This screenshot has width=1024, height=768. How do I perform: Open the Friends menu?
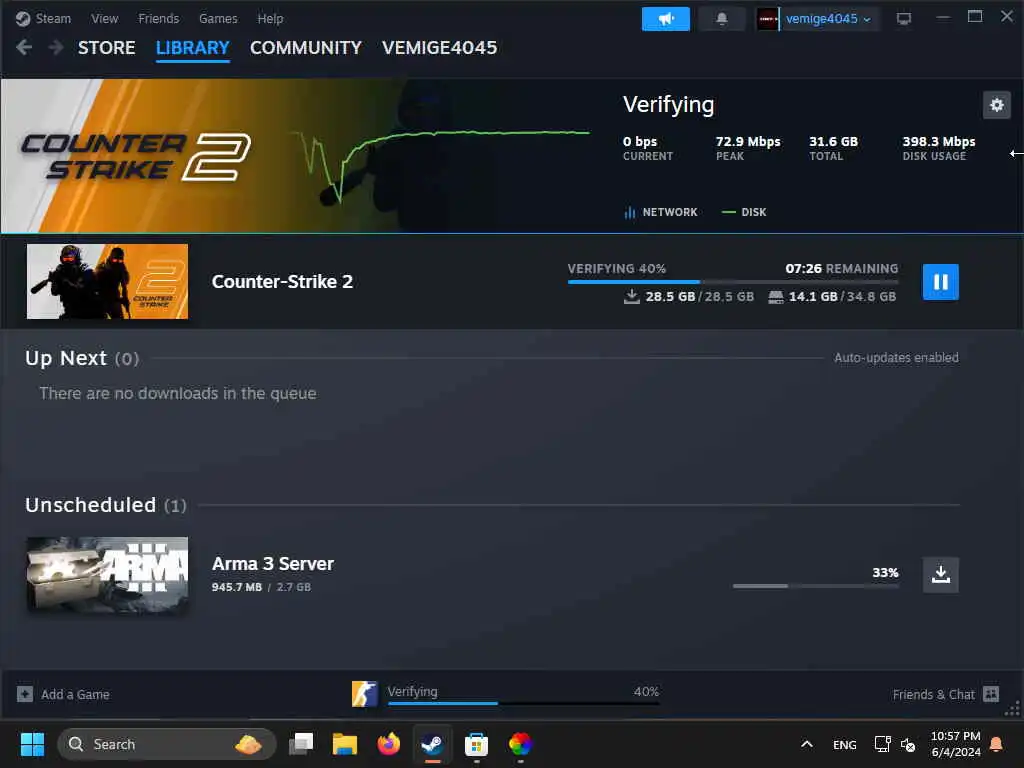coord(158,18)
